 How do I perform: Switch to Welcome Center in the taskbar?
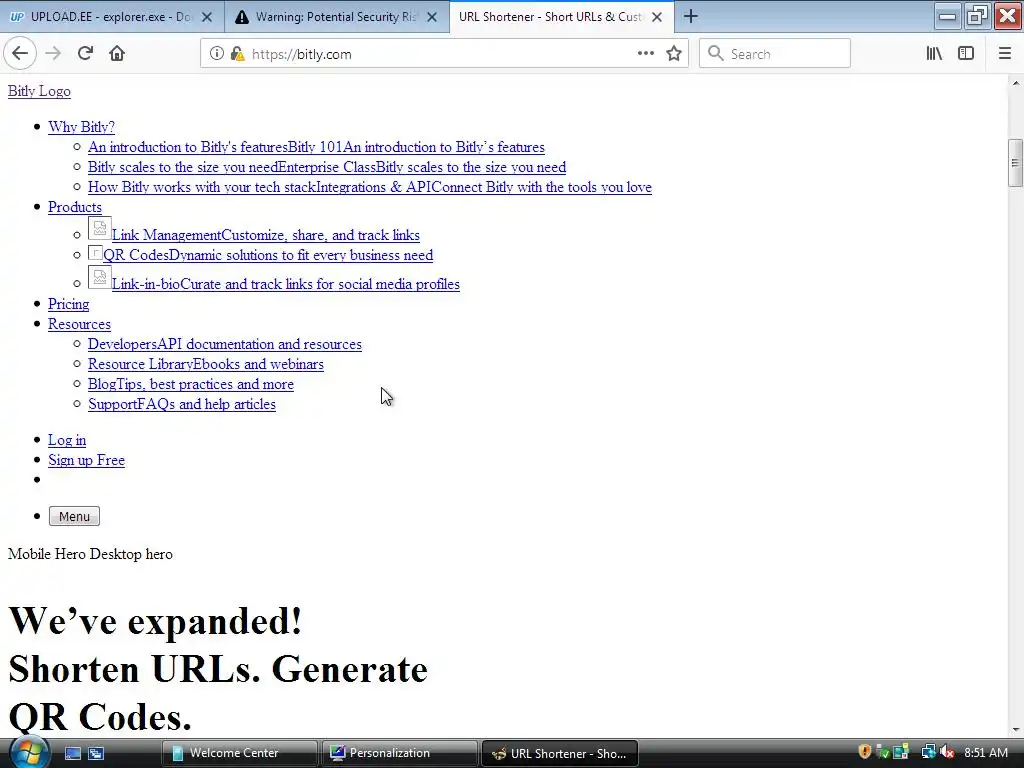[x=240, y=753]
